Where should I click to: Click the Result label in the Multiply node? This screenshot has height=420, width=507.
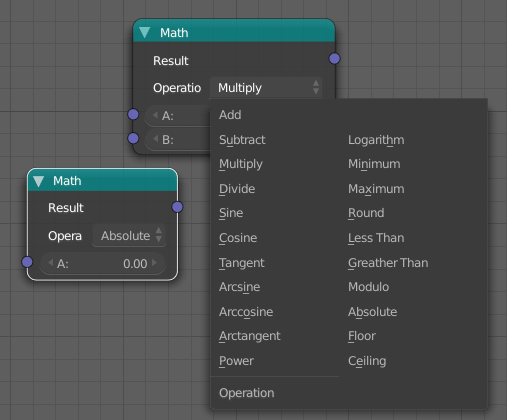coord(171,61)
